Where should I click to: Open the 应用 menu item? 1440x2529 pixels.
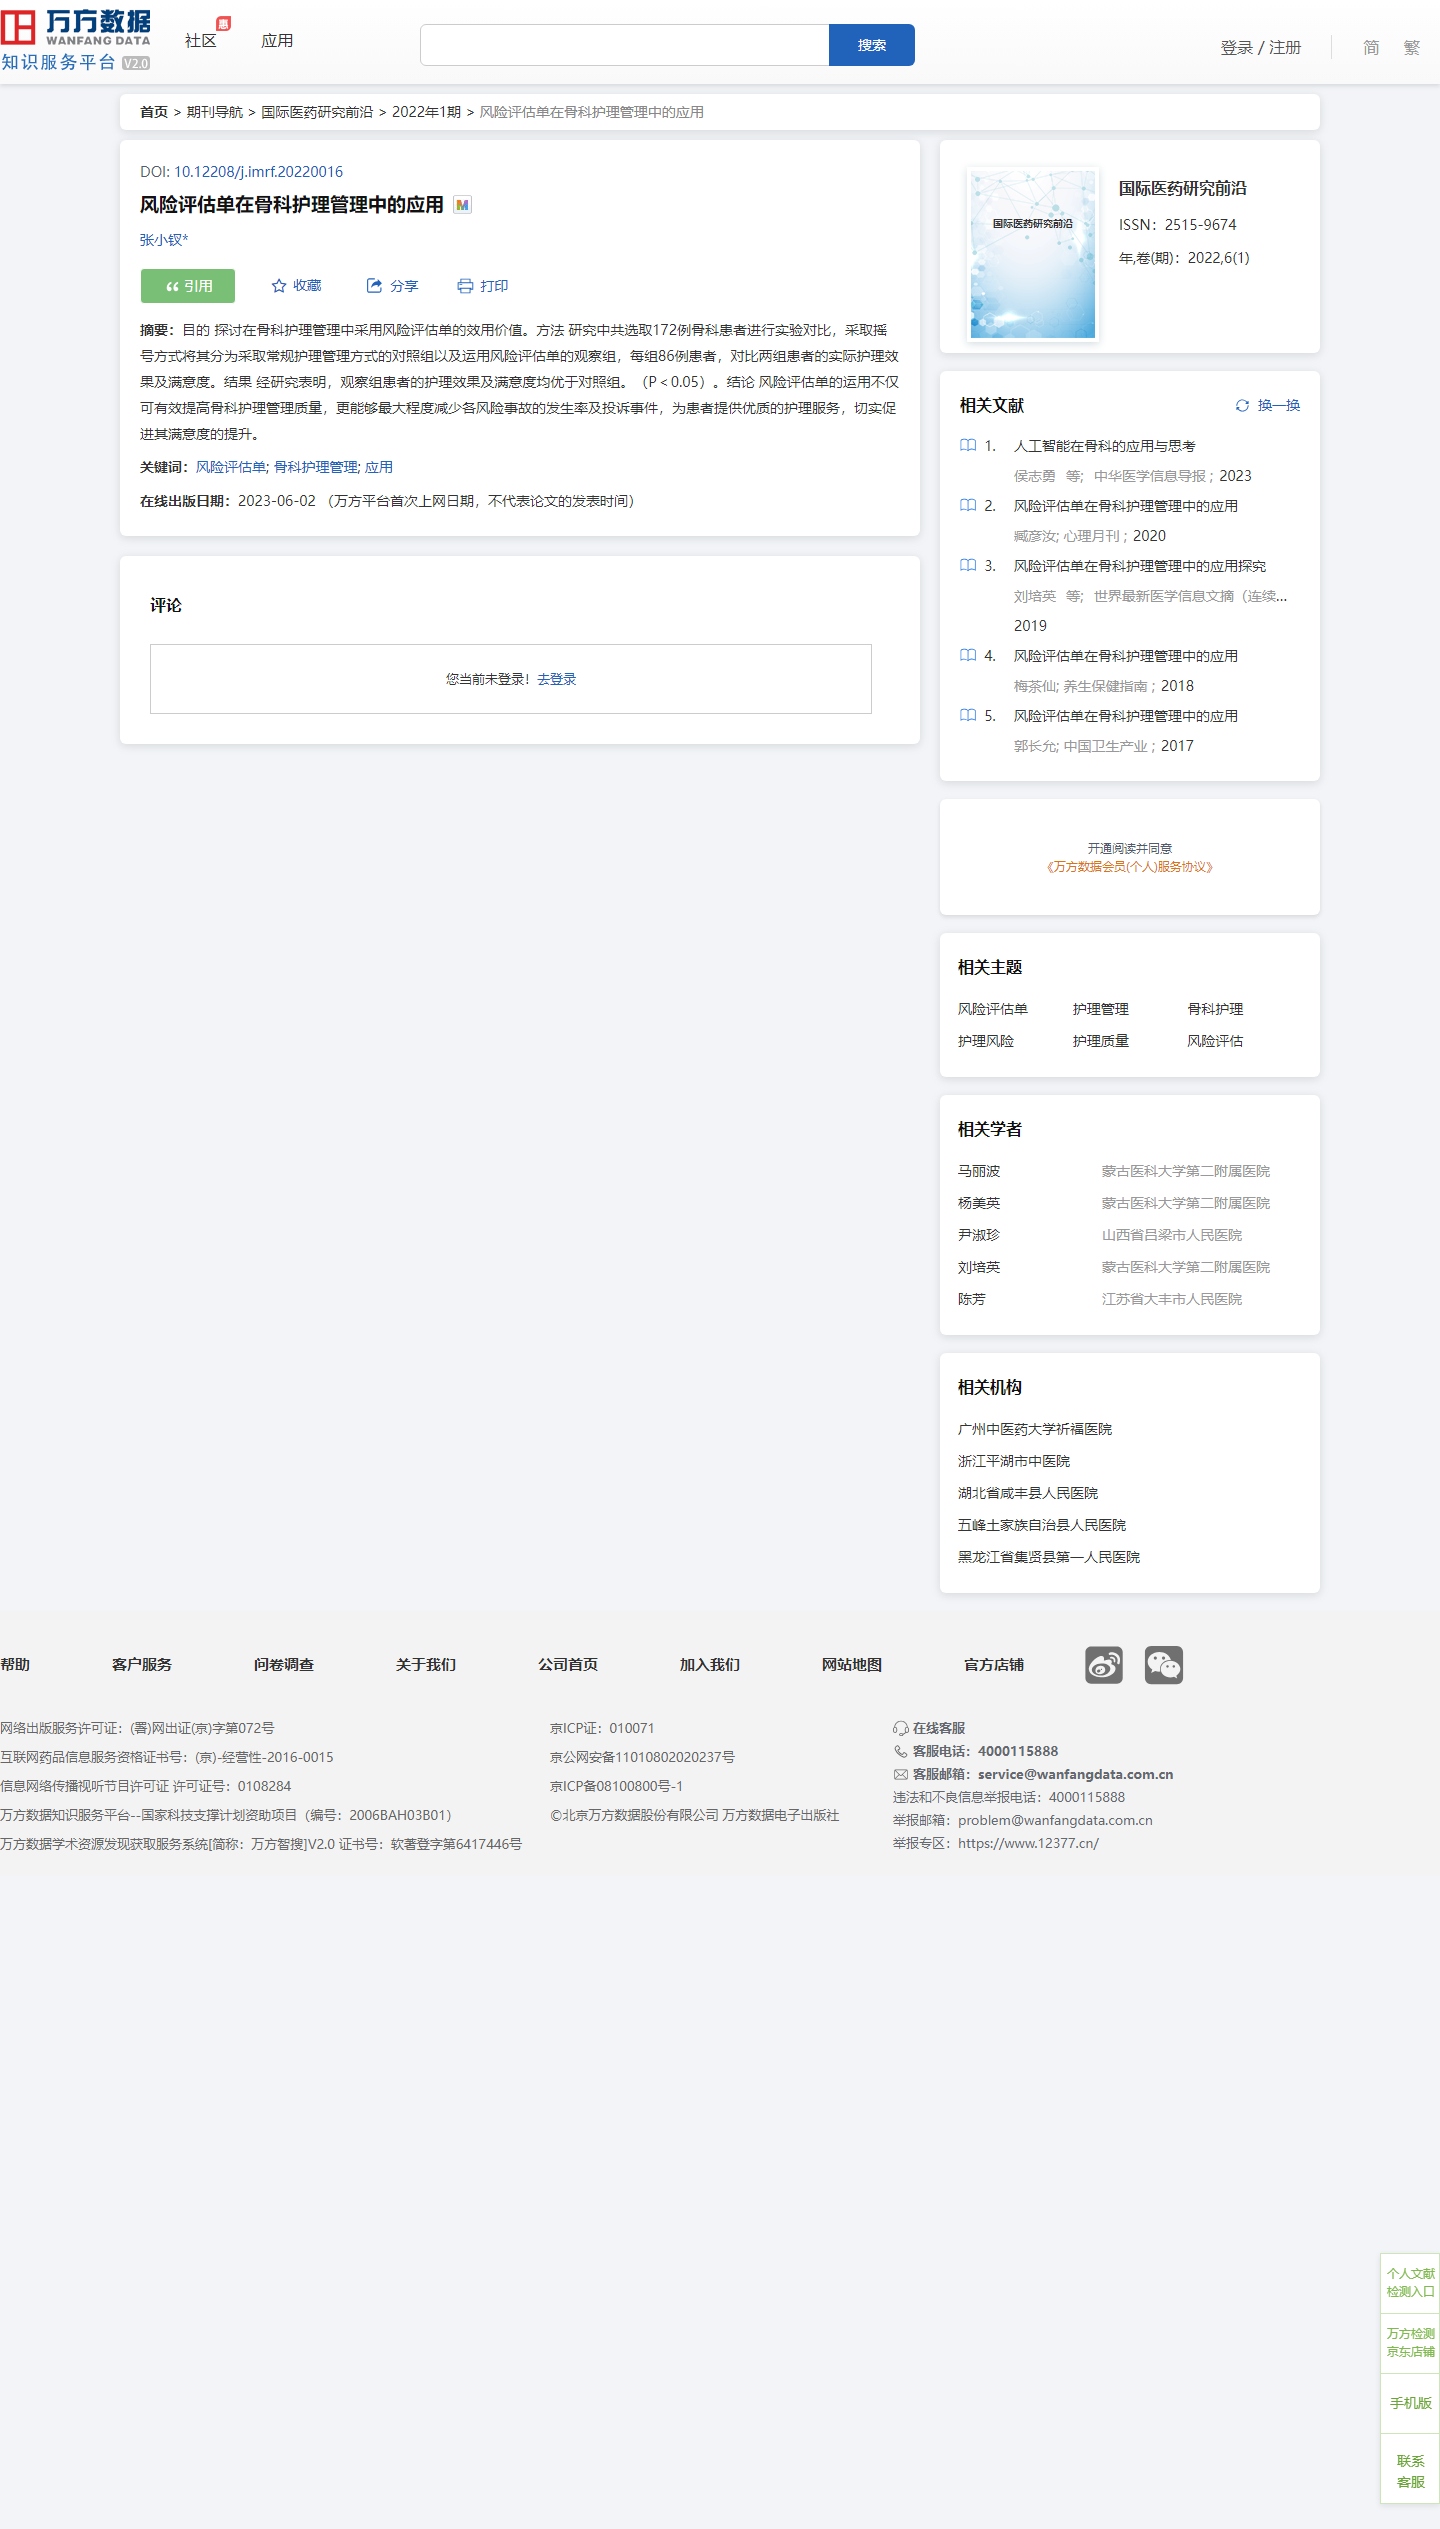(x=277, y=41)
